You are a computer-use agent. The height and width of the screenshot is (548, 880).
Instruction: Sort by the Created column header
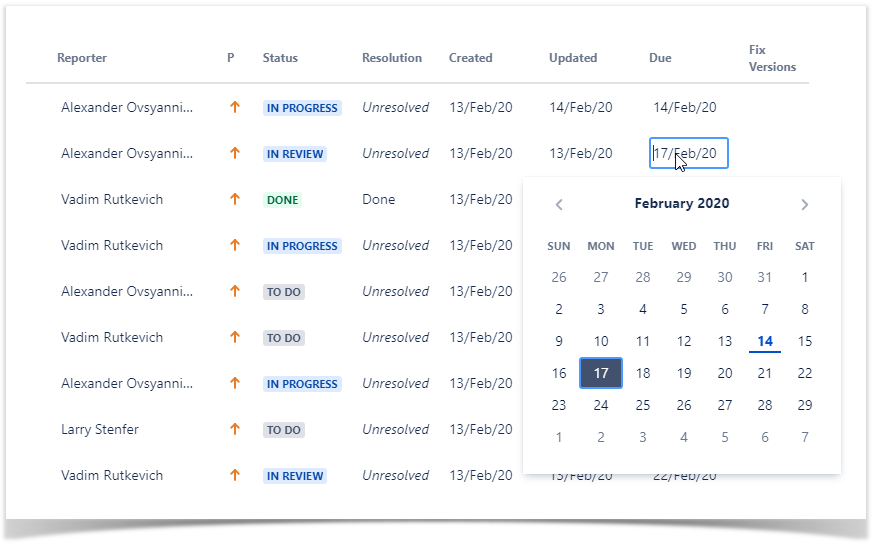point(470,58)
